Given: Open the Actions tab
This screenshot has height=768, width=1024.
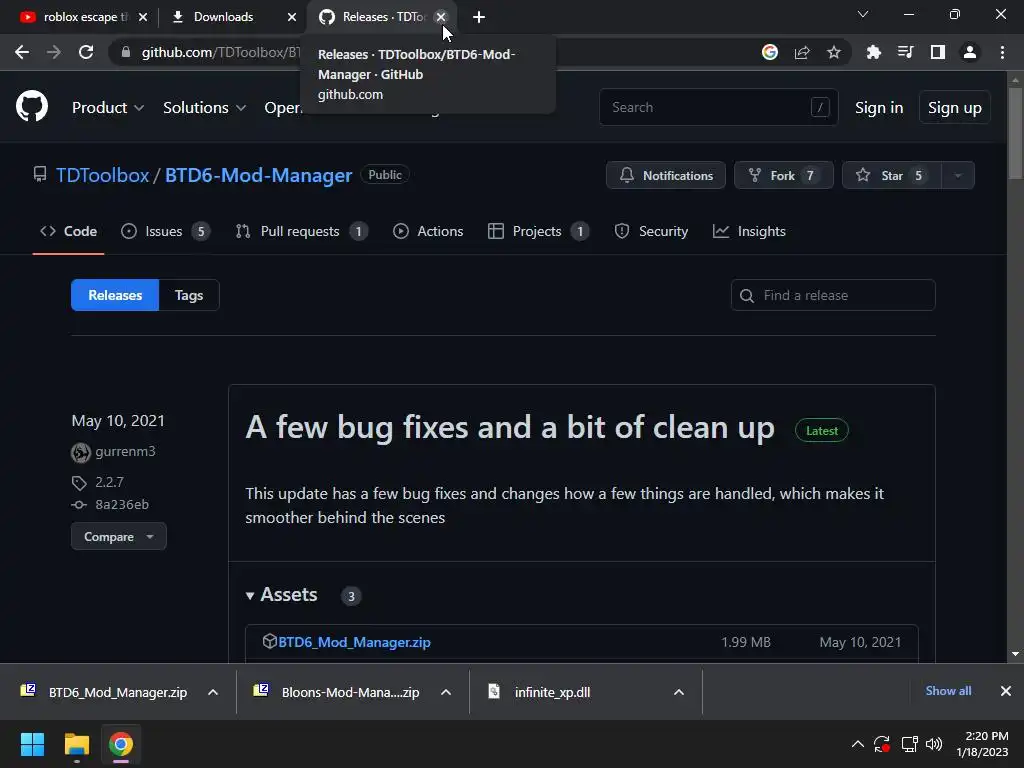Looking at the screenshot, I should [x=428, y=231].
